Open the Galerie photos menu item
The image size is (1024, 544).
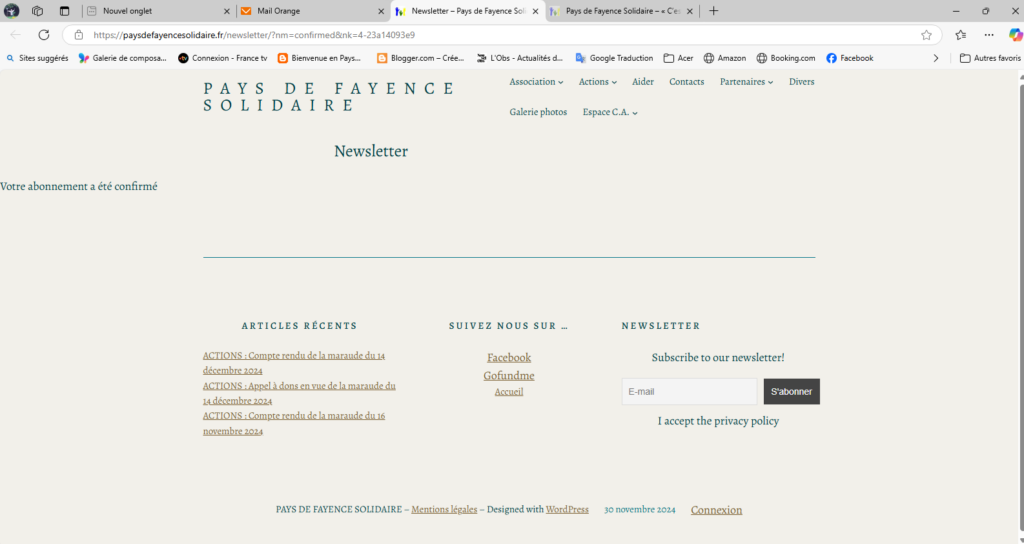(x=538, y=113)
